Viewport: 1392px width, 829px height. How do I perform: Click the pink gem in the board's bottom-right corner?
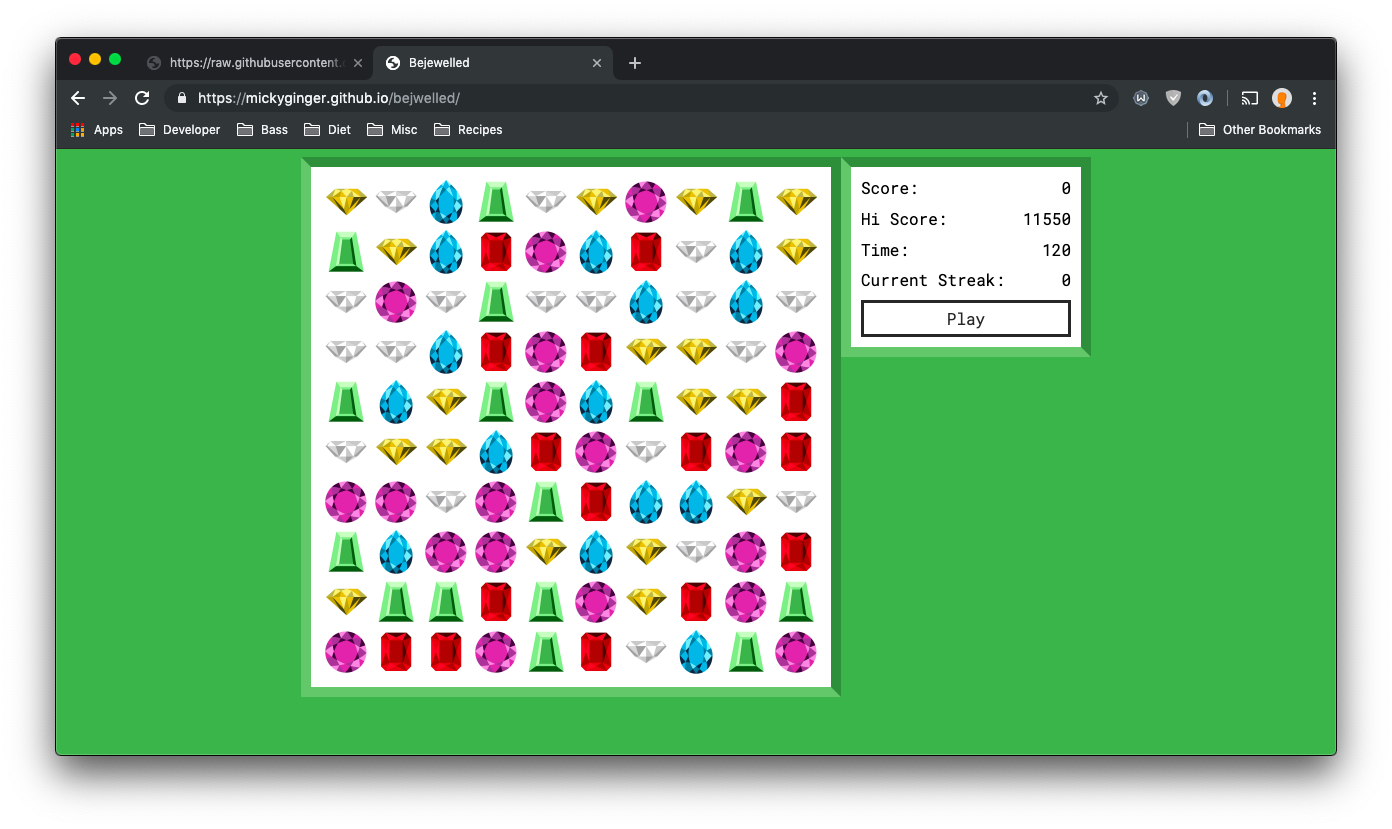(796, 651)
